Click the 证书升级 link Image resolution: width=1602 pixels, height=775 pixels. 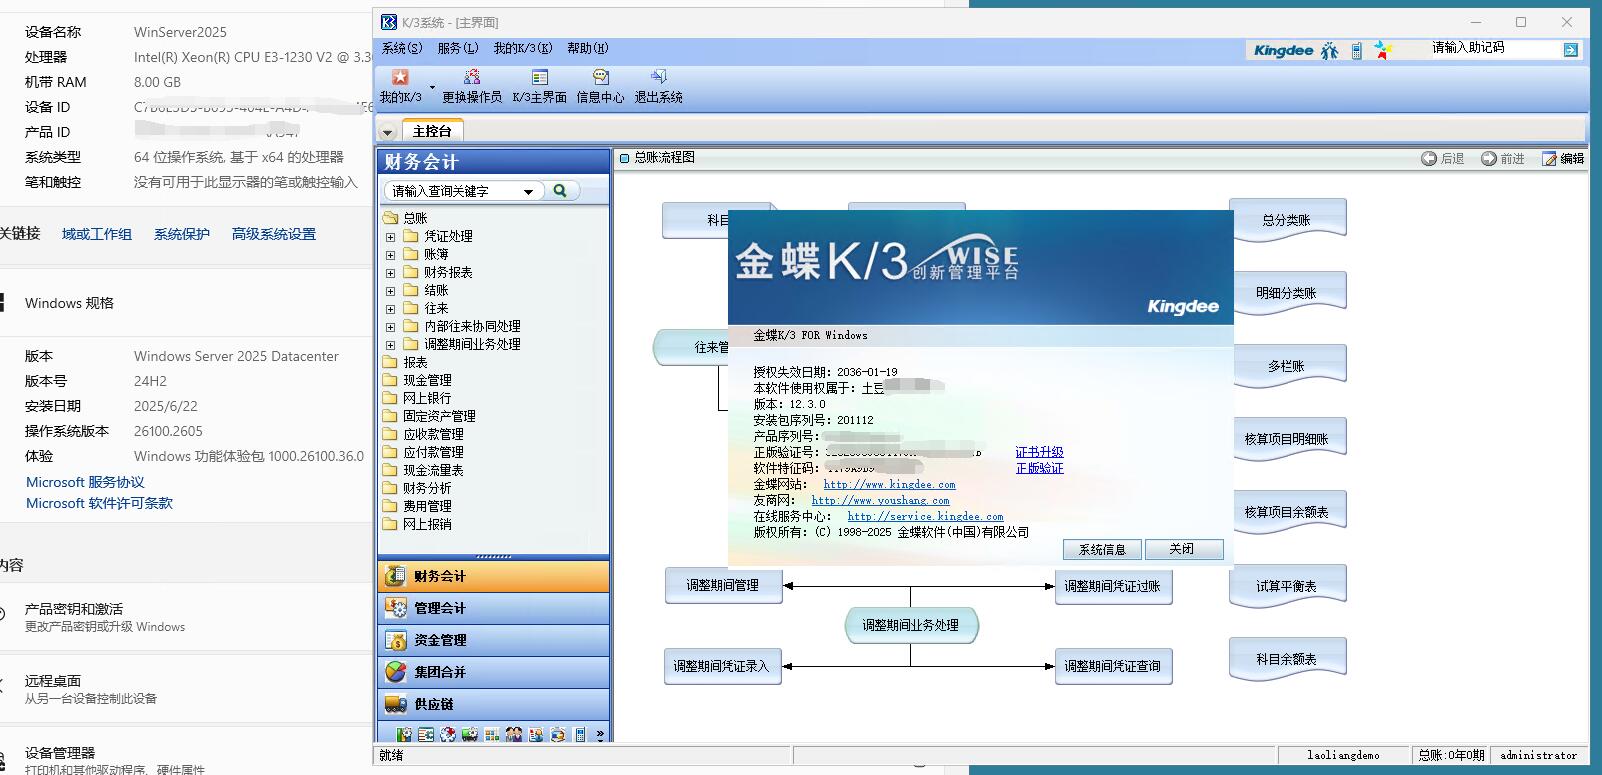click(1040, 452)
